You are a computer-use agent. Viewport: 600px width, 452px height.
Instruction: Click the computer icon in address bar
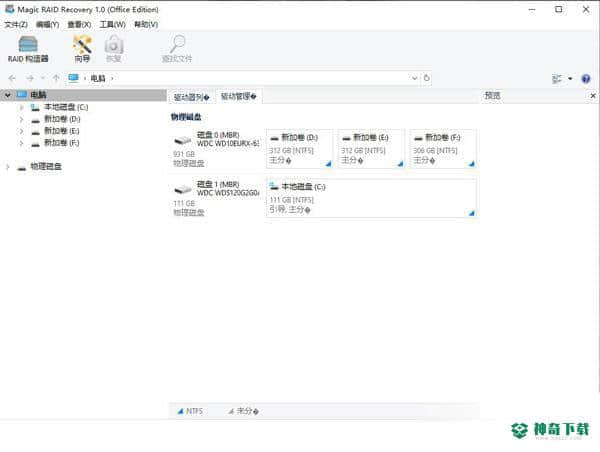73,78
